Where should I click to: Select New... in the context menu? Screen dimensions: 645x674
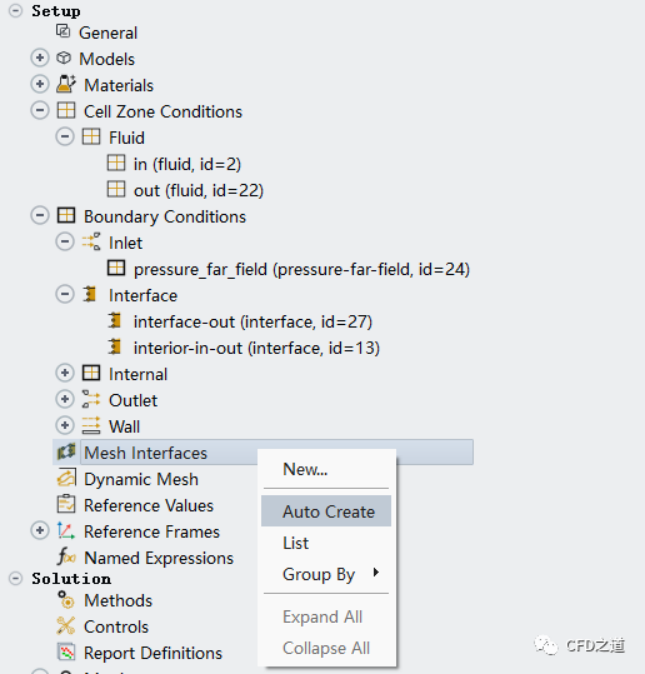(x=305, y=469)
